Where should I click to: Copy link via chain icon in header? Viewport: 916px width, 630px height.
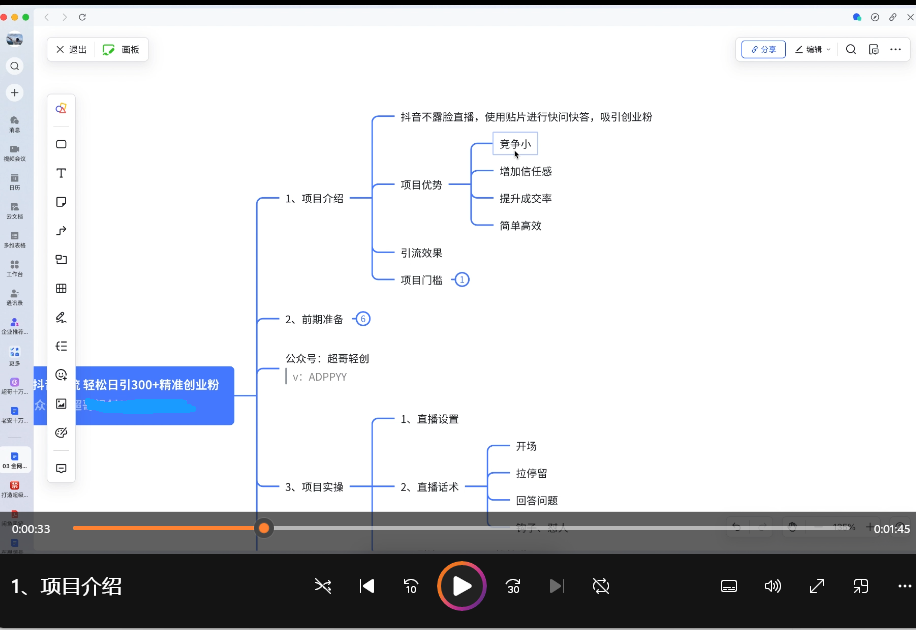click(893, 17)
